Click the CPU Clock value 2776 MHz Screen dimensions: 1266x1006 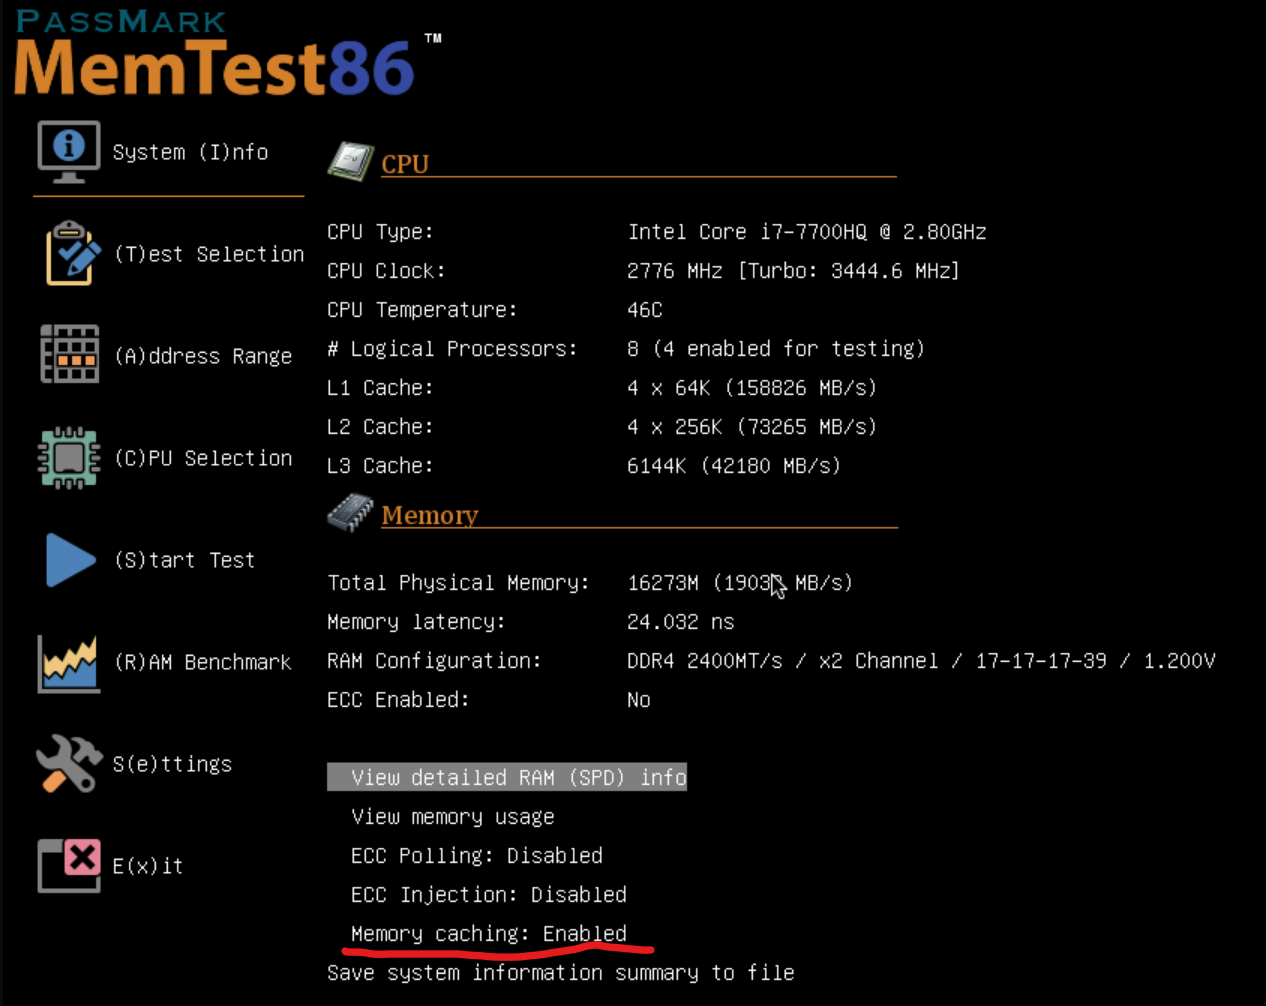click(793, 271)
